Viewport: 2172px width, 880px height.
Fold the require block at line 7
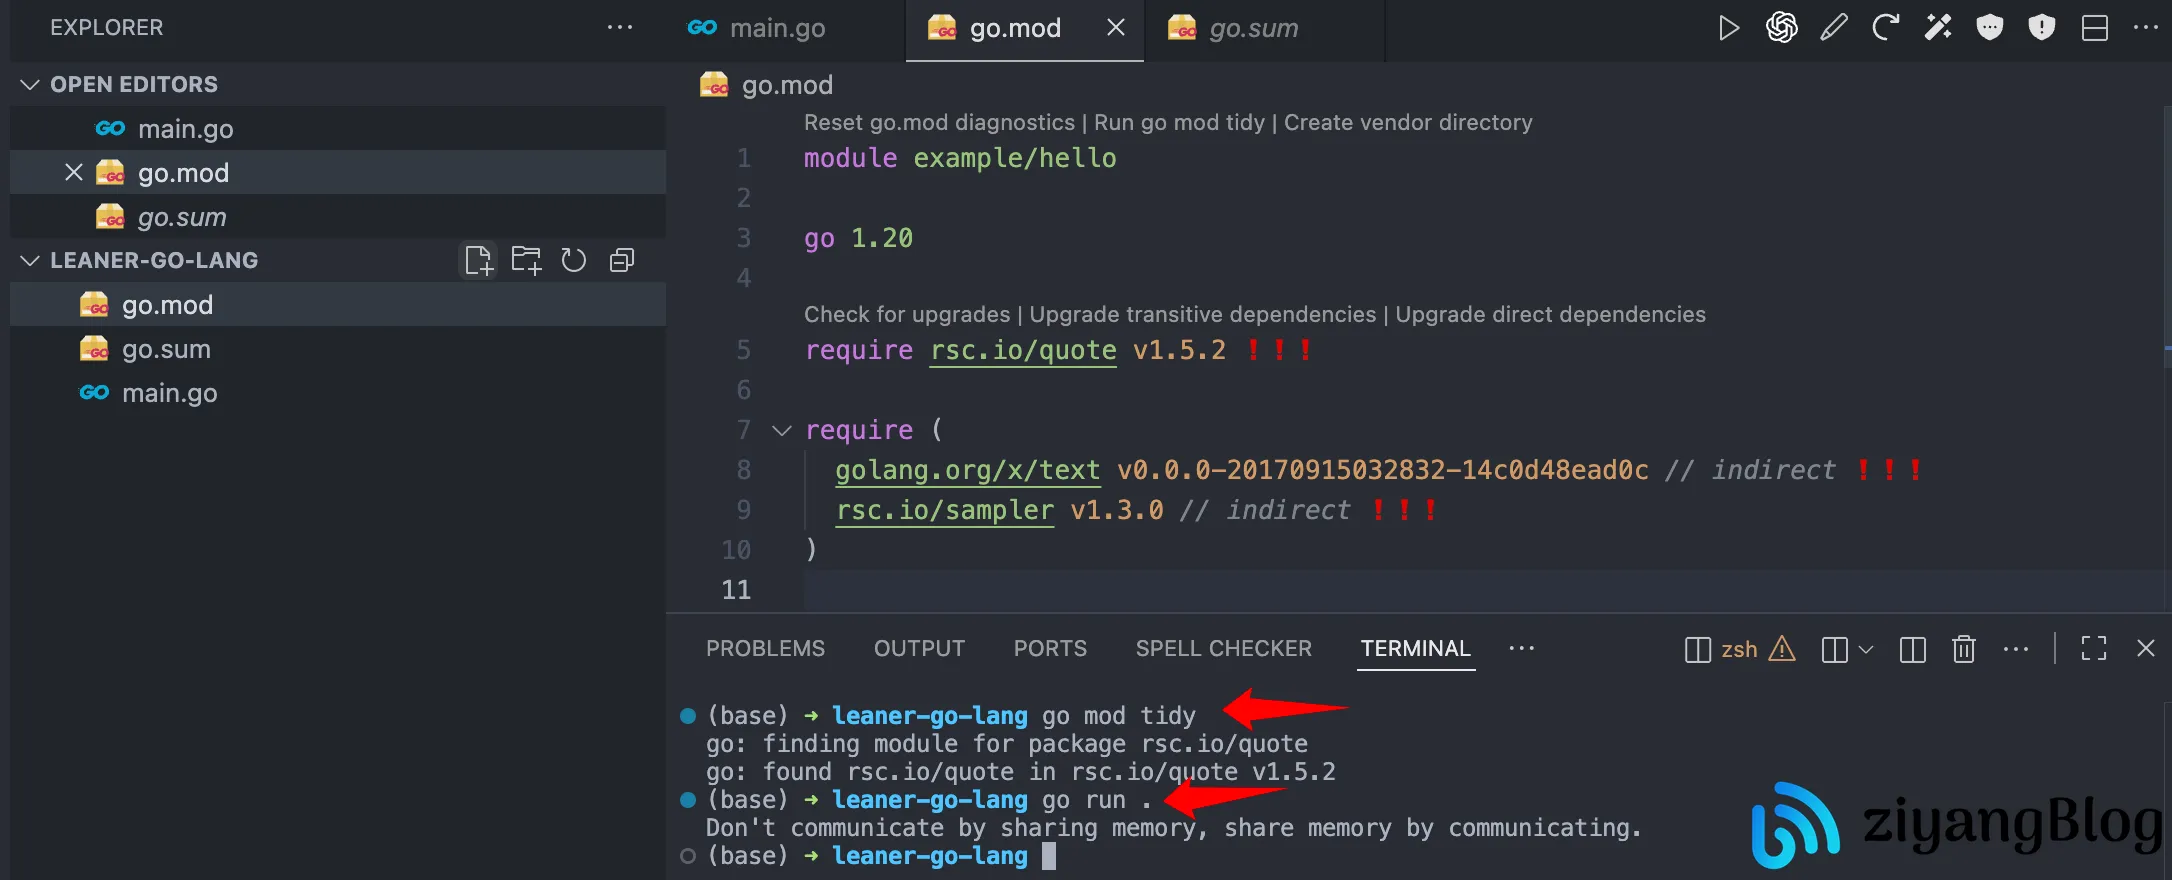tap(782, 431)
